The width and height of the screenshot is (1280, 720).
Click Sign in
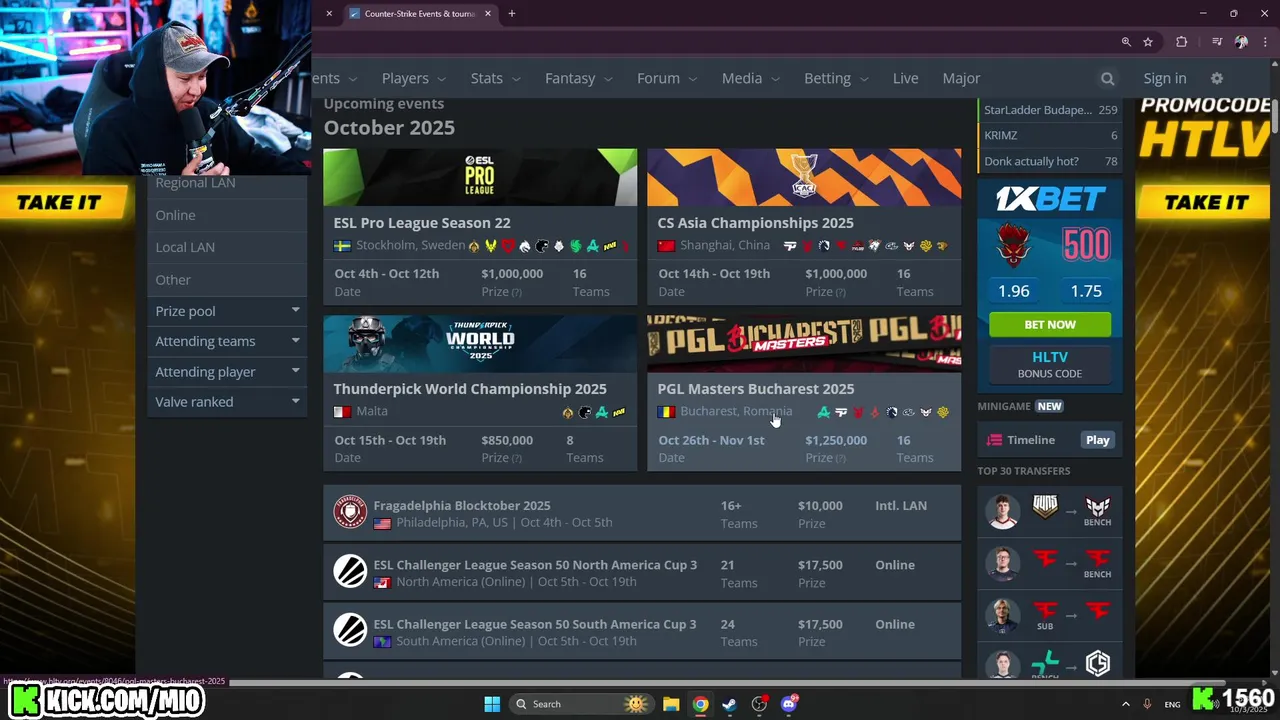(x=1165, y=78)
